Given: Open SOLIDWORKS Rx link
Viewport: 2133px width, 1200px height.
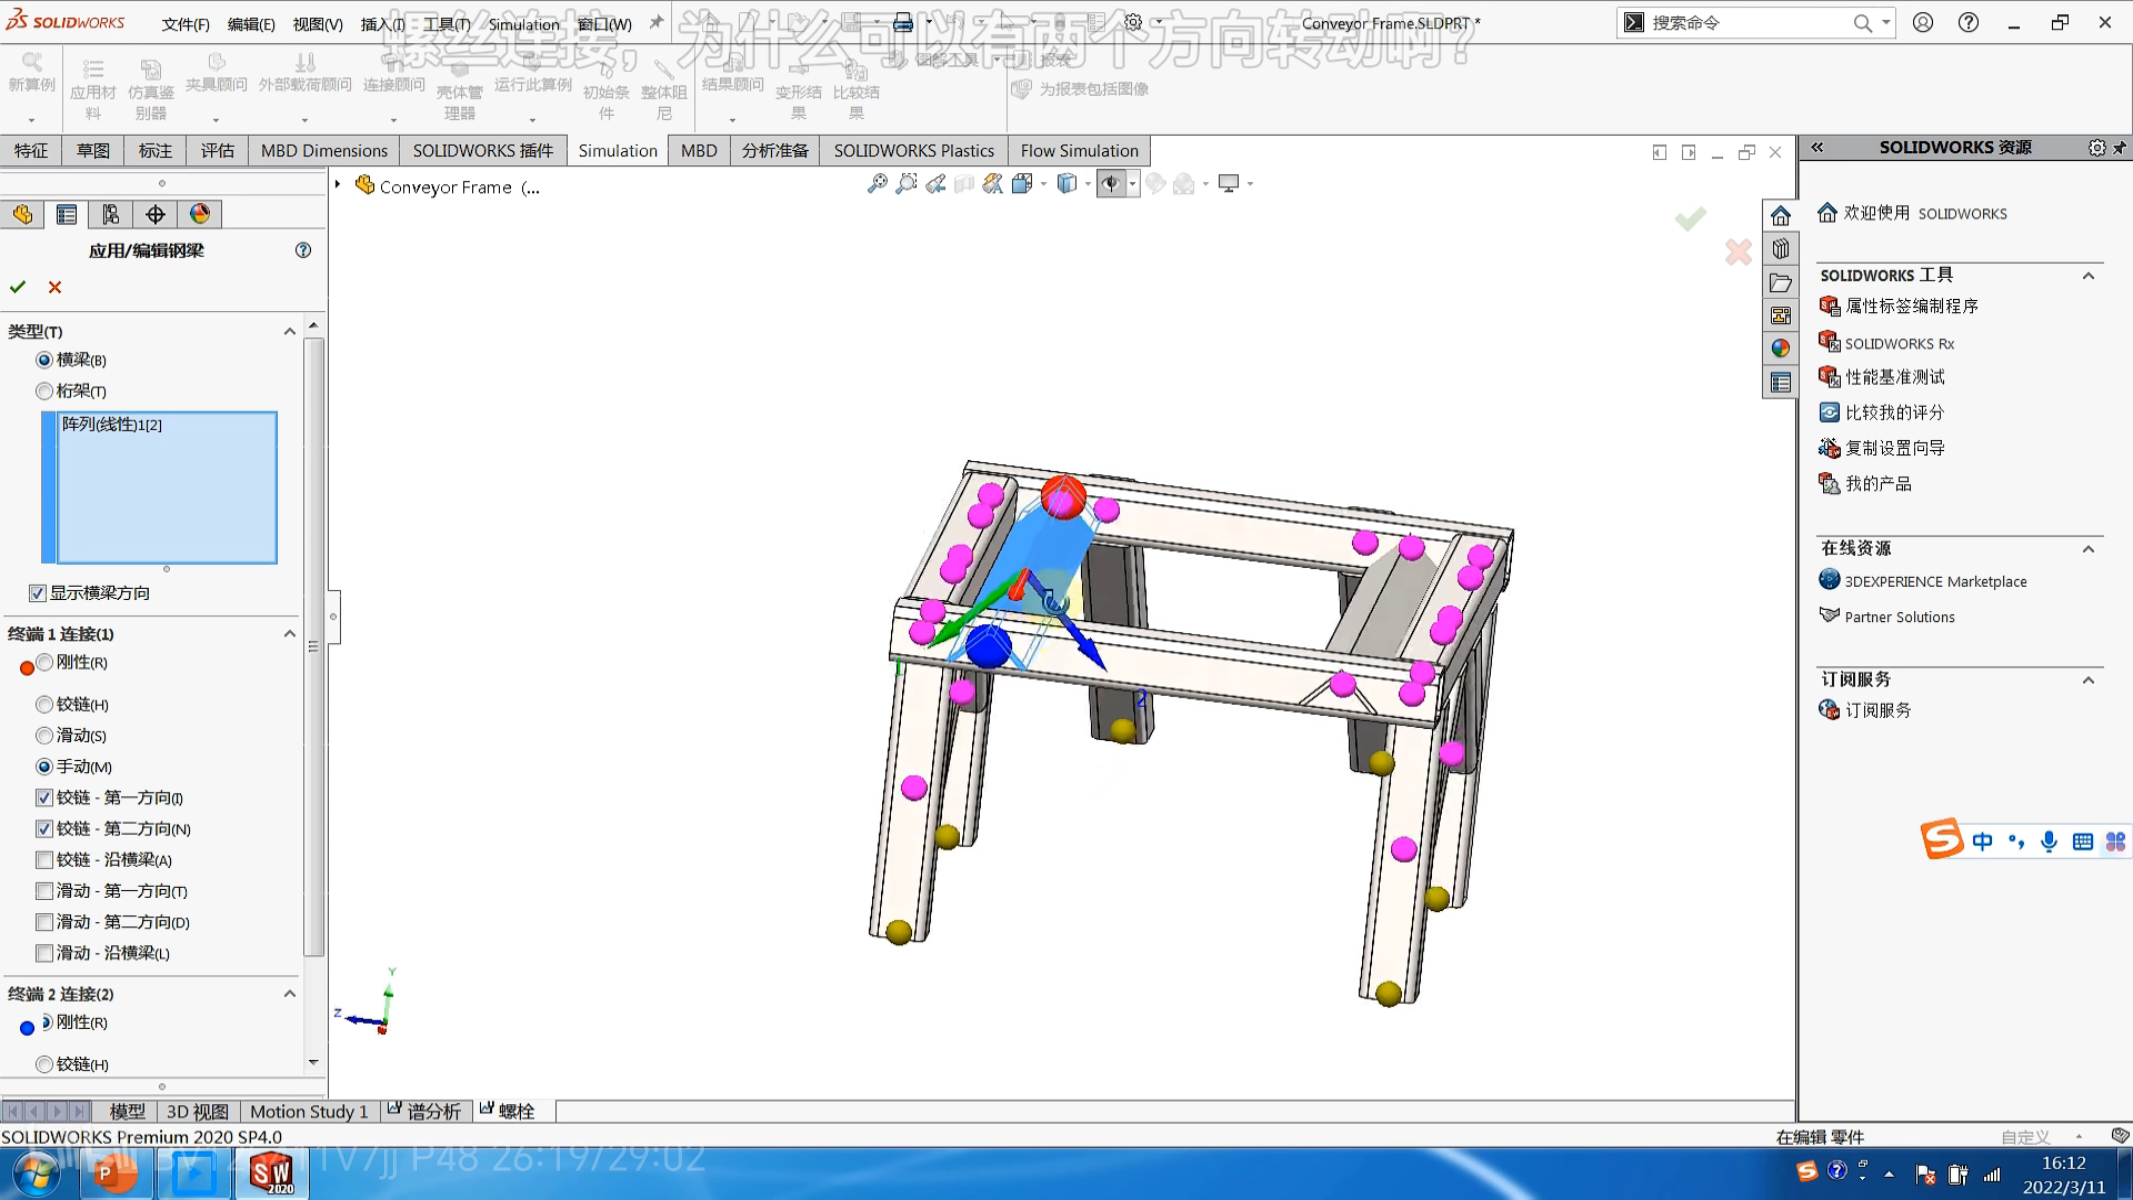Looking at the screenshot, I should tap(1899, 343).
